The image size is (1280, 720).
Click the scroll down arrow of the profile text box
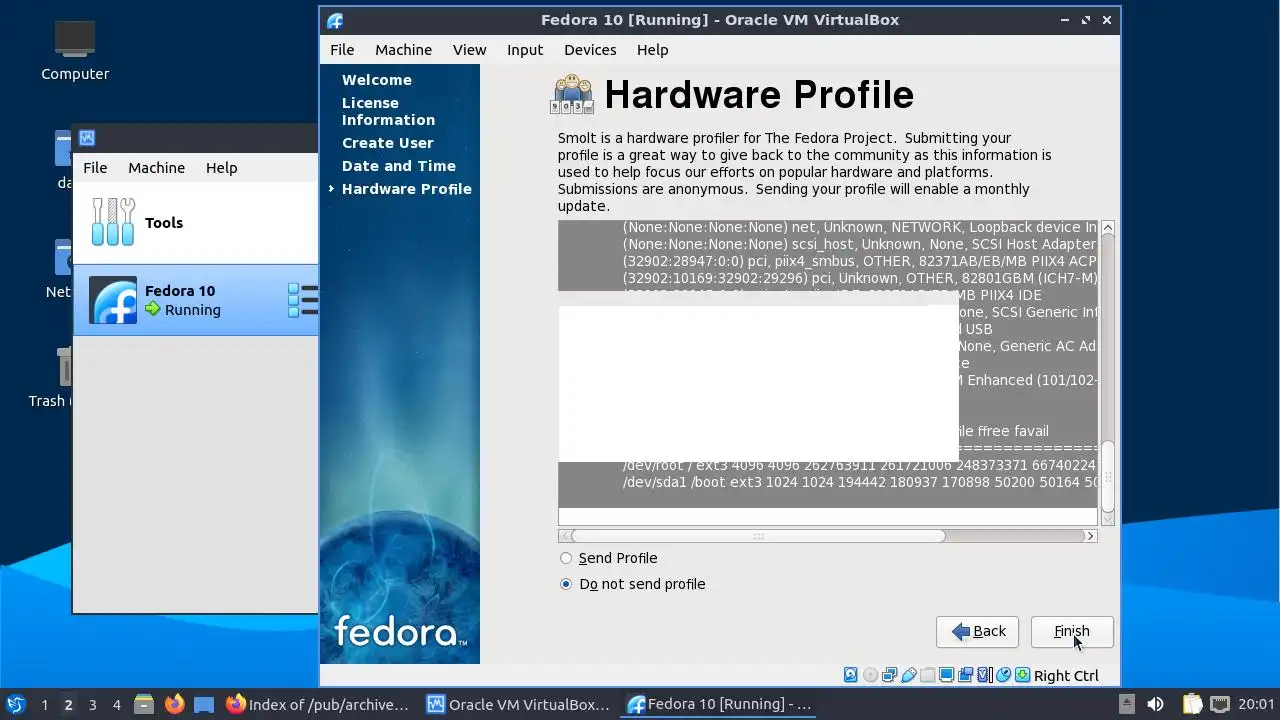coord(1107,517)
